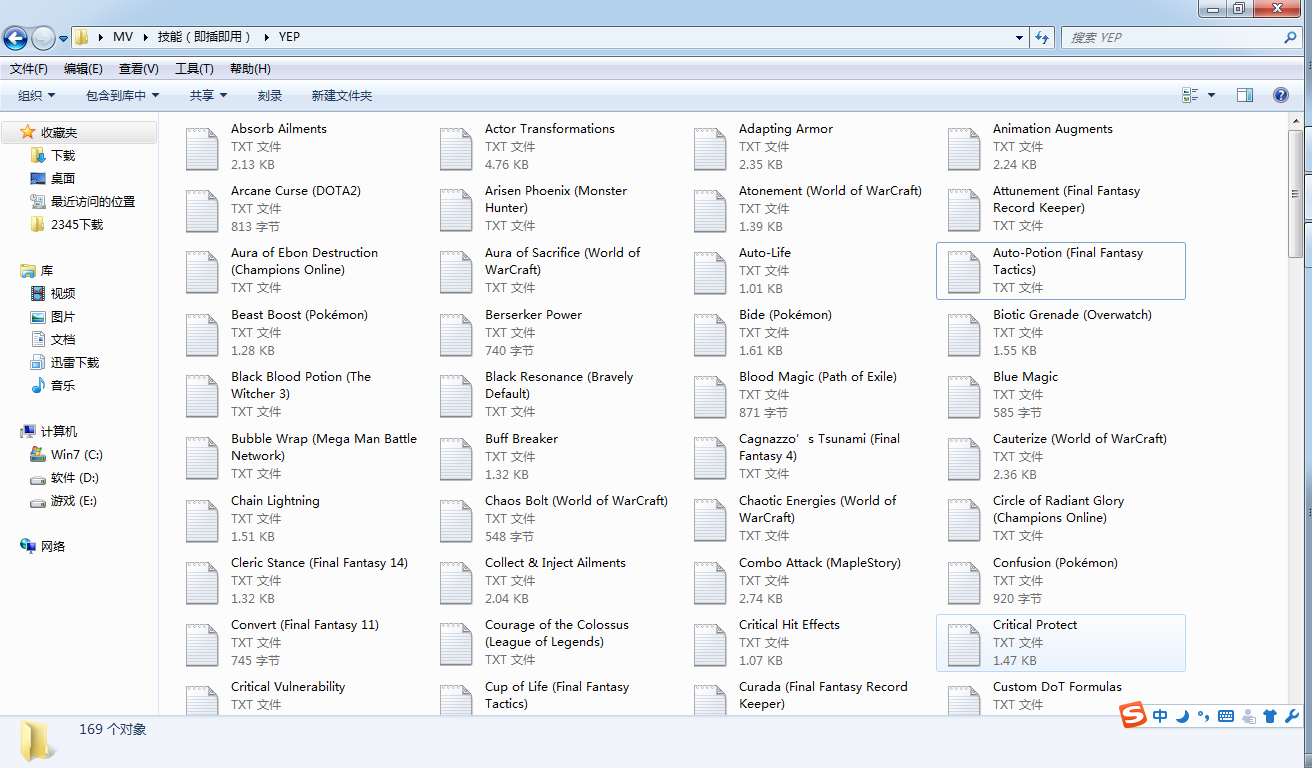Screen dimensions: 1312x768
Task: Open 下载 in the favorites sidebar
Action: click(63, 155)
